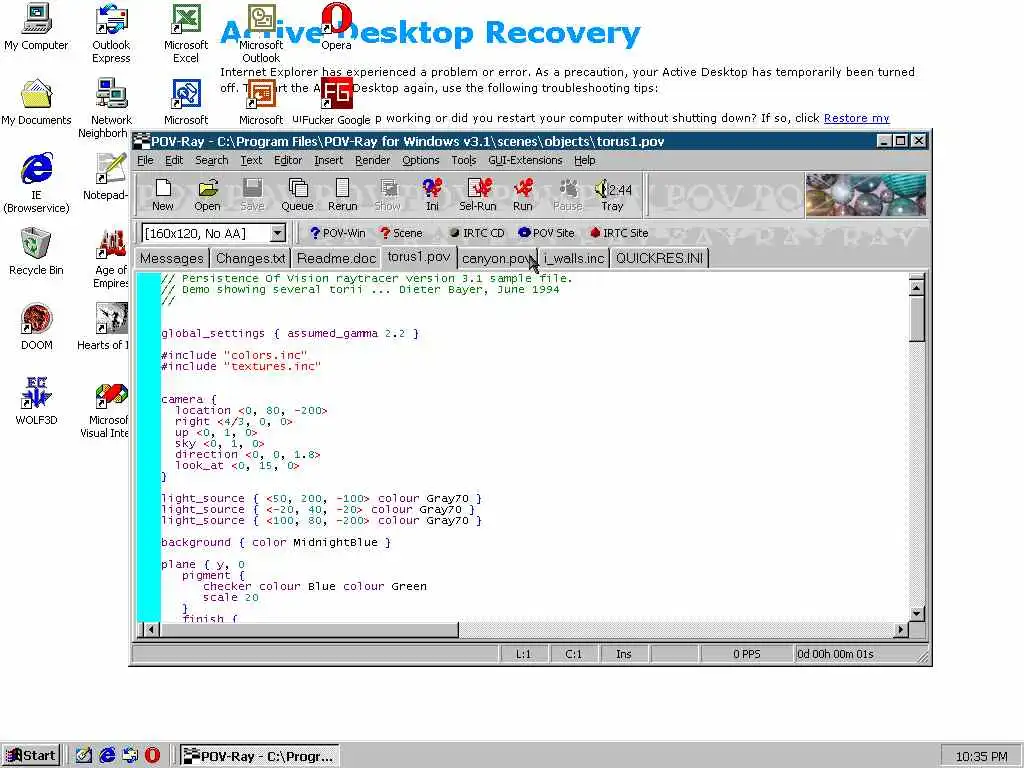Switch to the Messages tab
Screen dimensions: 1024x768
coord(172,259)
